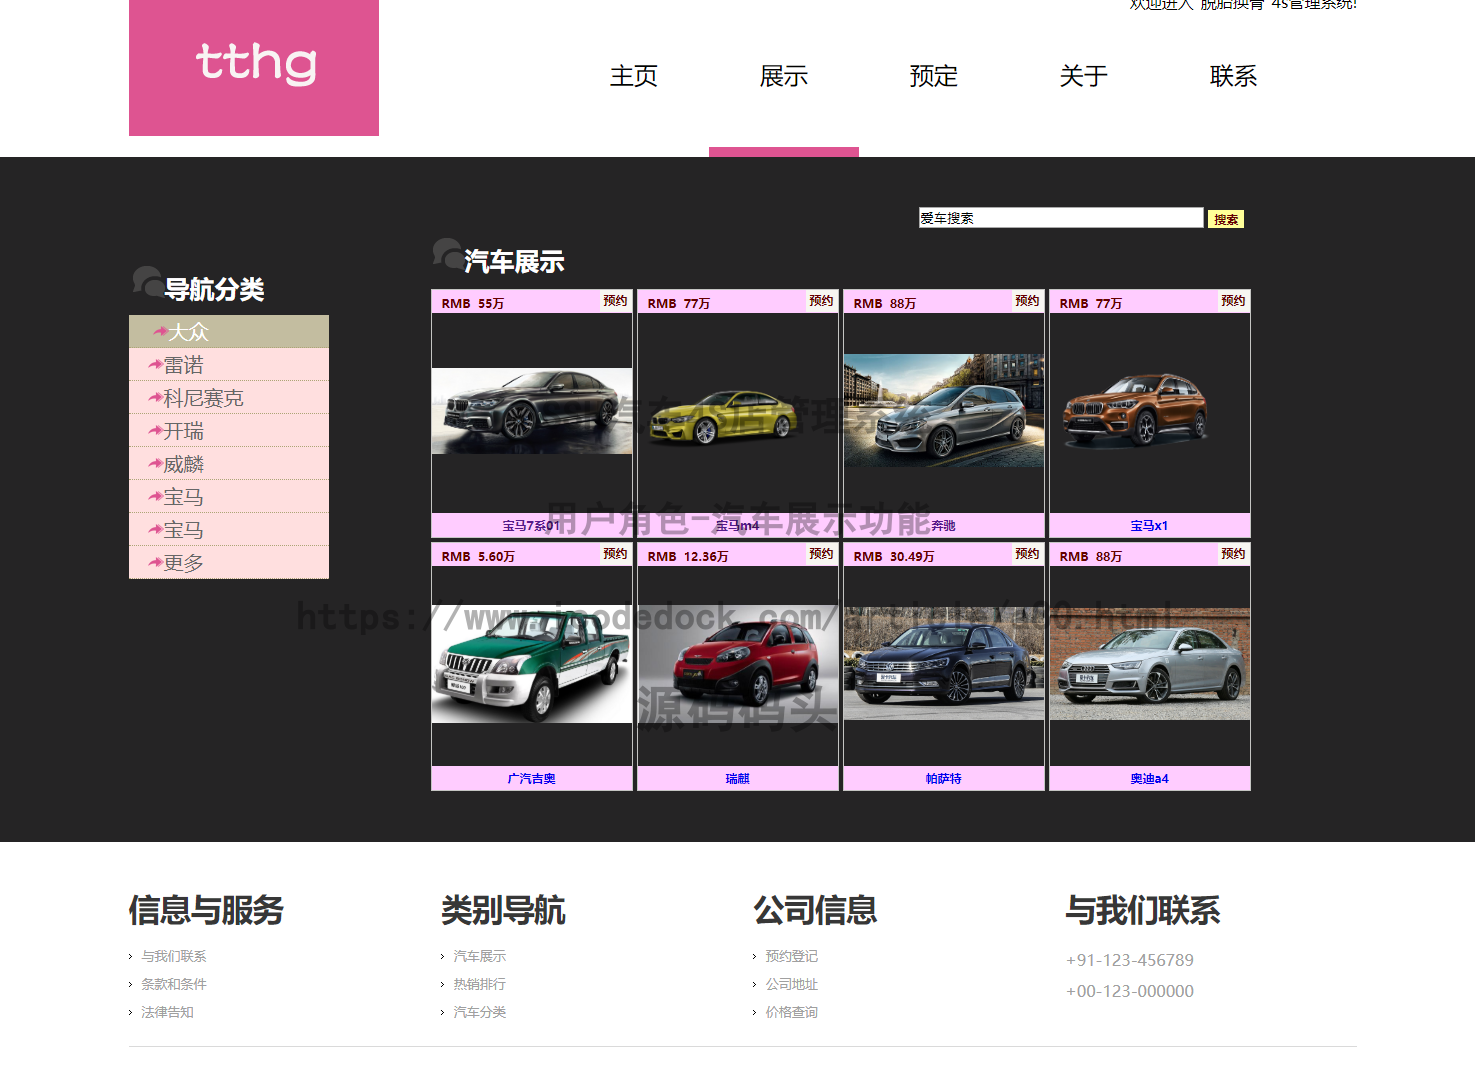Click 预约 on the 宝马7系01 card
This screenshot has width=1475, height=1084.
click(615, 300)
